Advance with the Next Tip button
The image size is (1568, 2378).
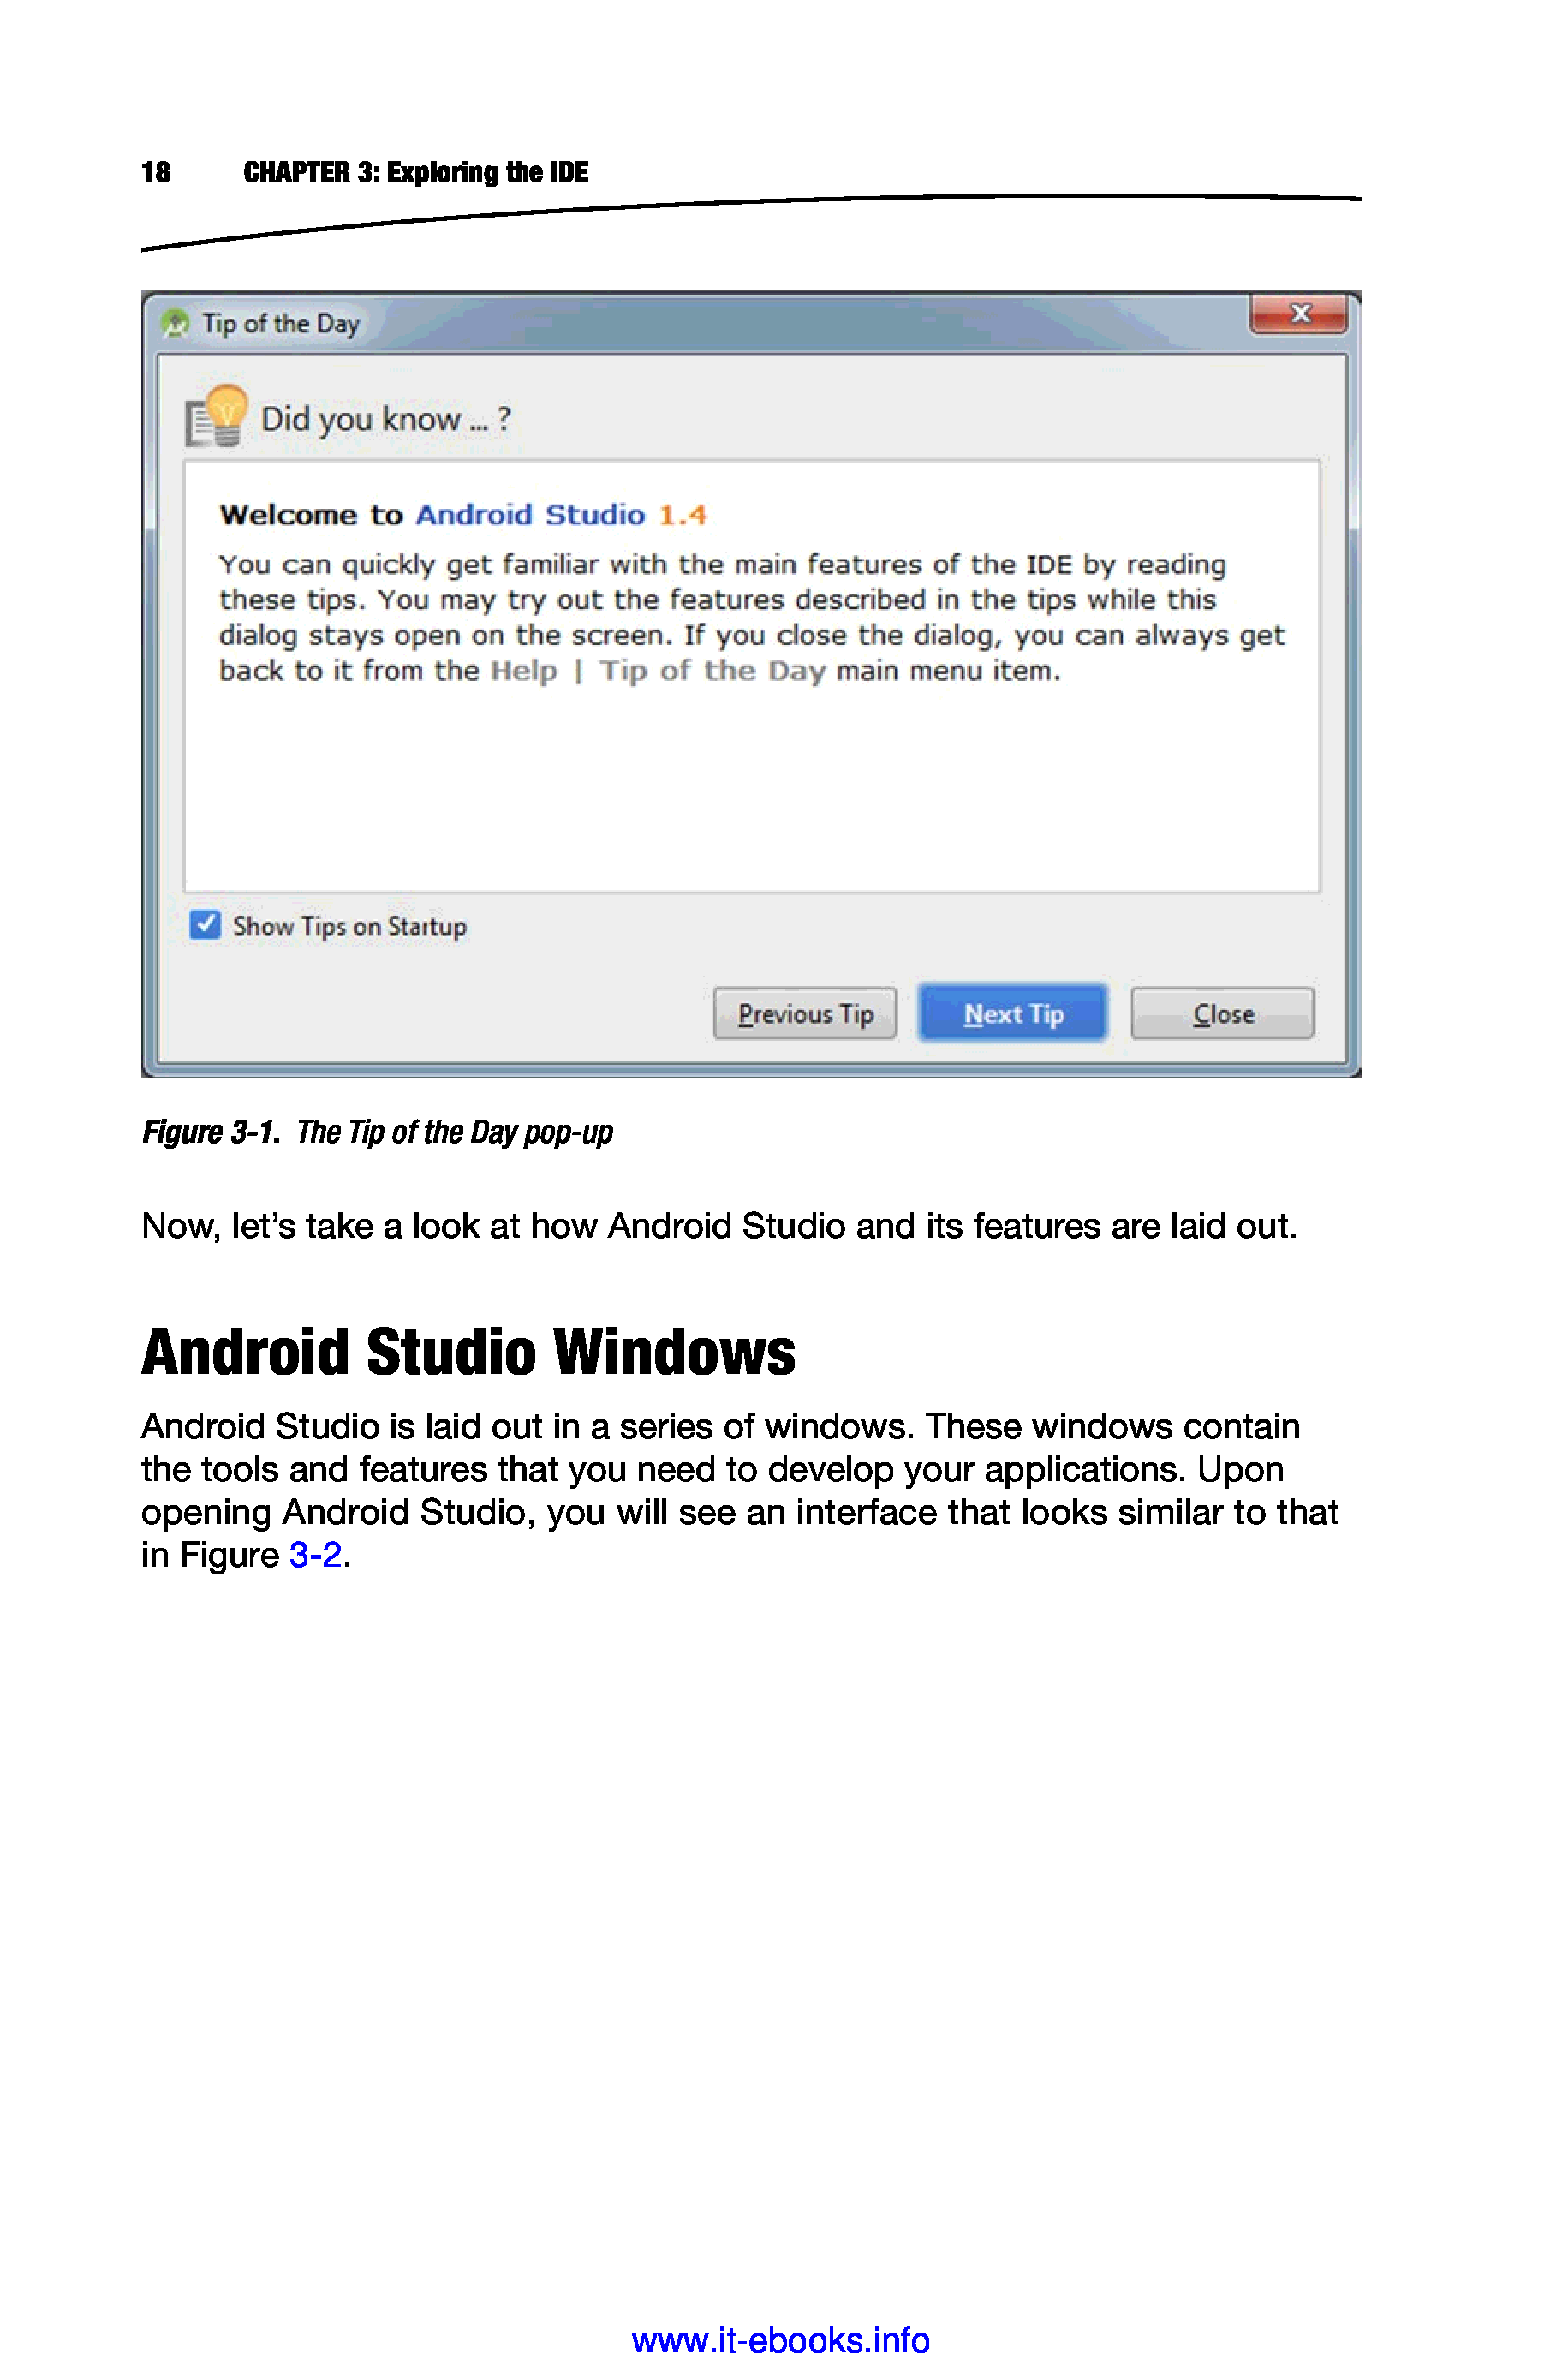tap(1012, 1014)
